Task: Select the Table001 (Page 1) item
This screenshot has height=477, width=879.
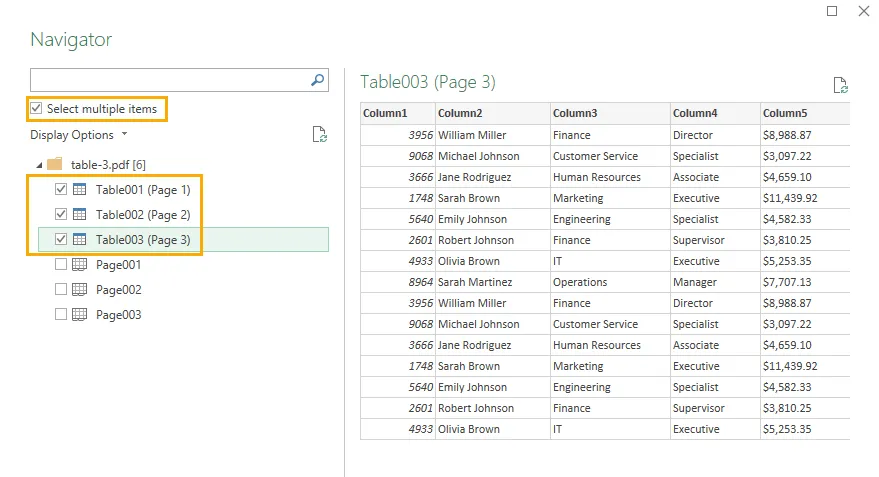Action: tap(143, 190)
